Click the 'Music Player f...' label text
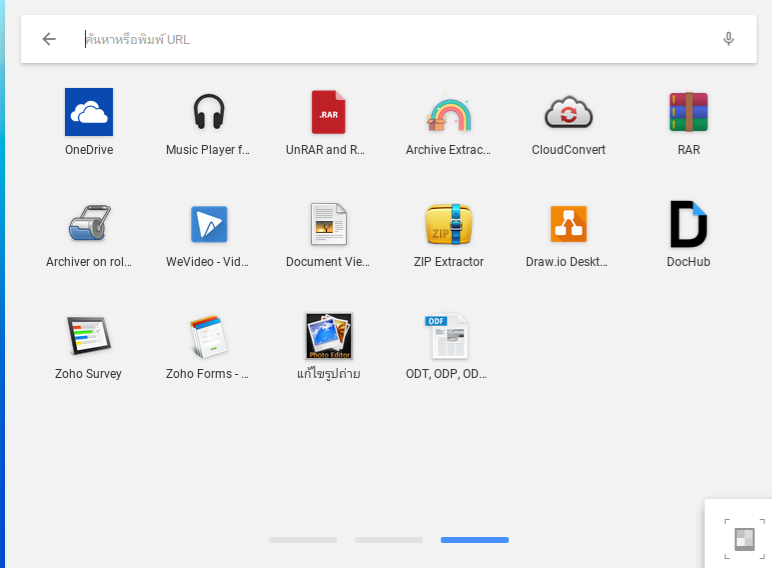772x568 pixels. 208,150
